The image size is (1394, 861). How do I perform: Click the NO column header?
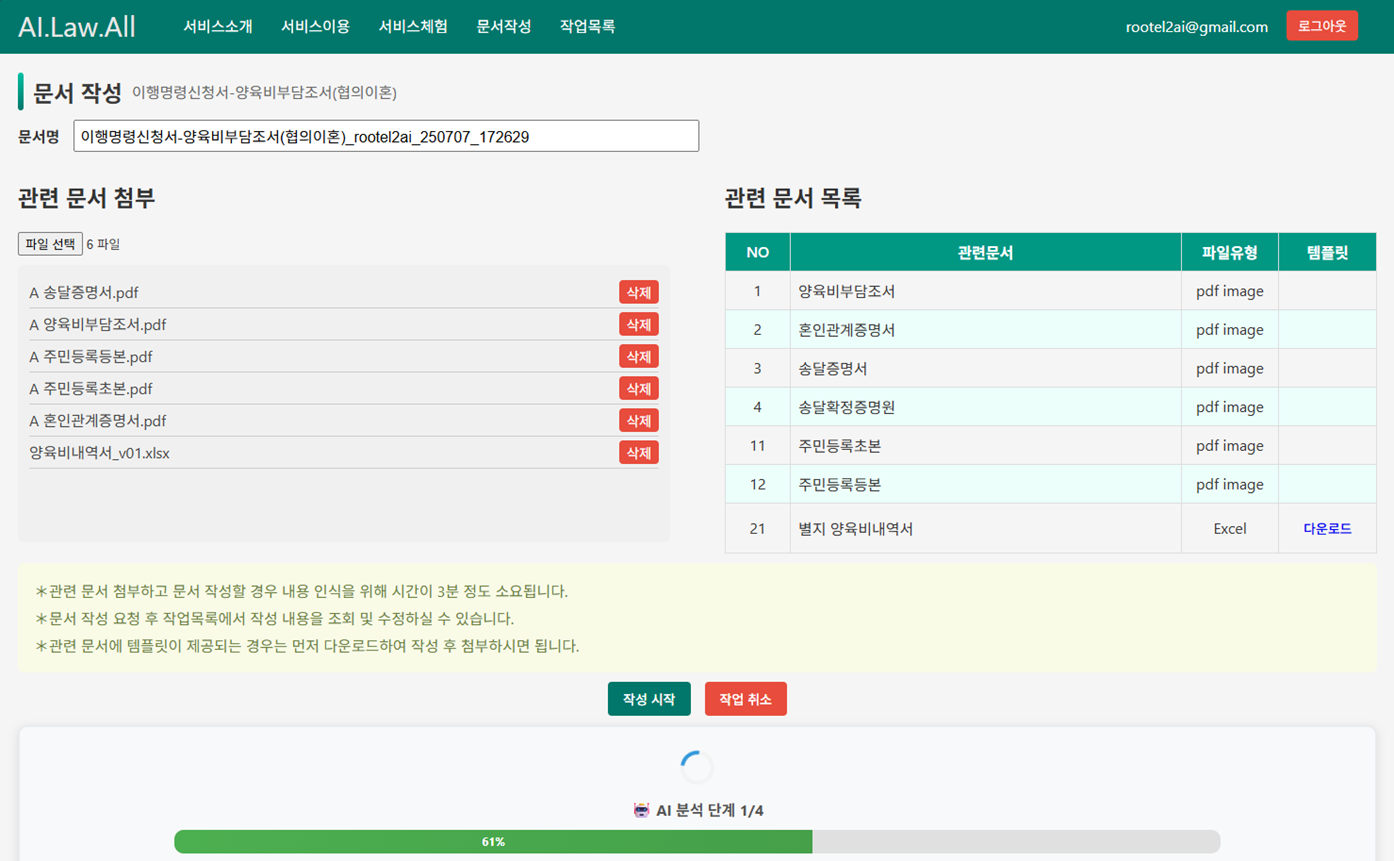[x=758, y=253]
